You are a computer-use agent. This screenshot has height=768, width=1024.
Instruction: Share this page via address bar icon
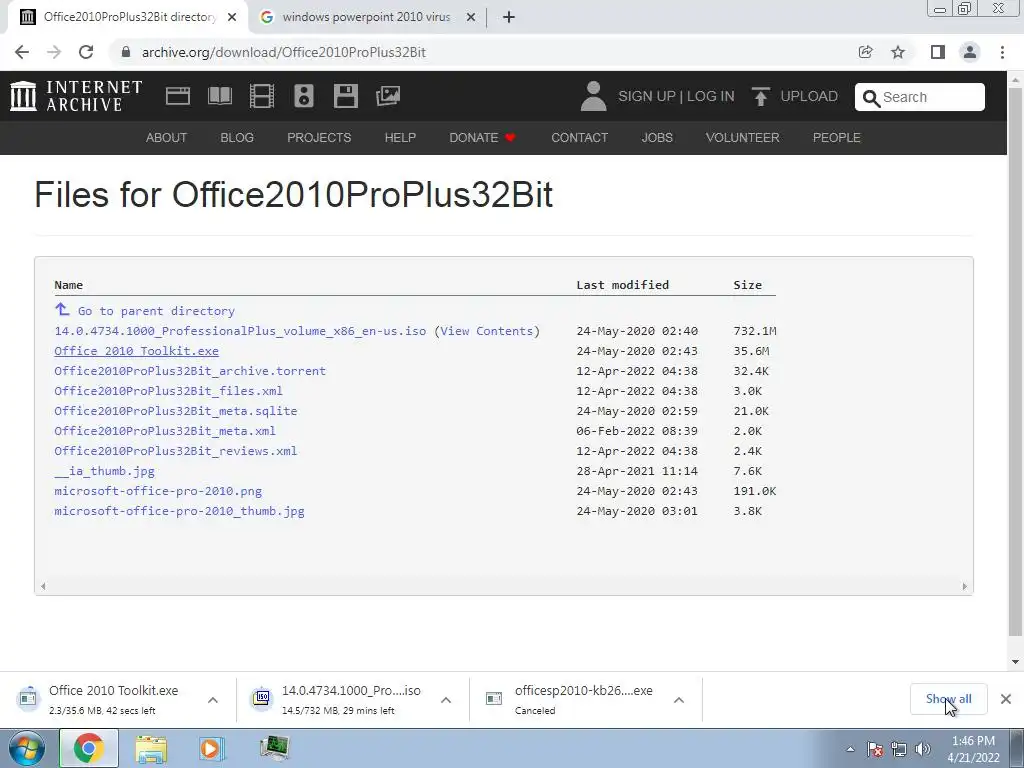click(x=865, y=52)
